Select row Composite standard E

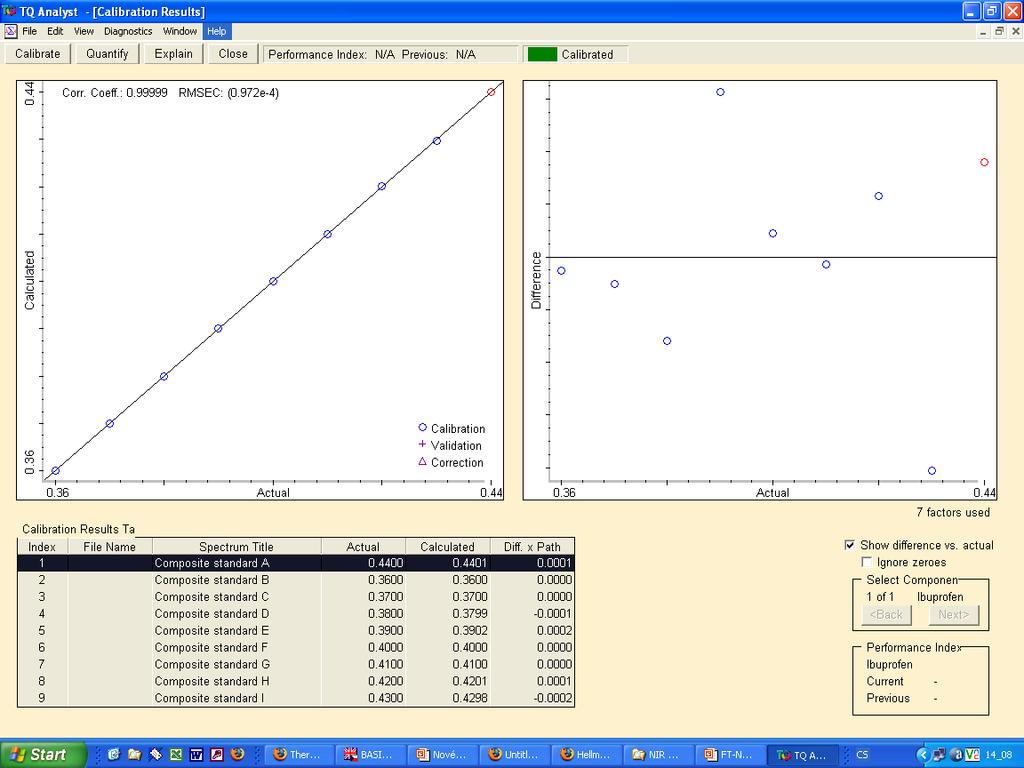296,631
